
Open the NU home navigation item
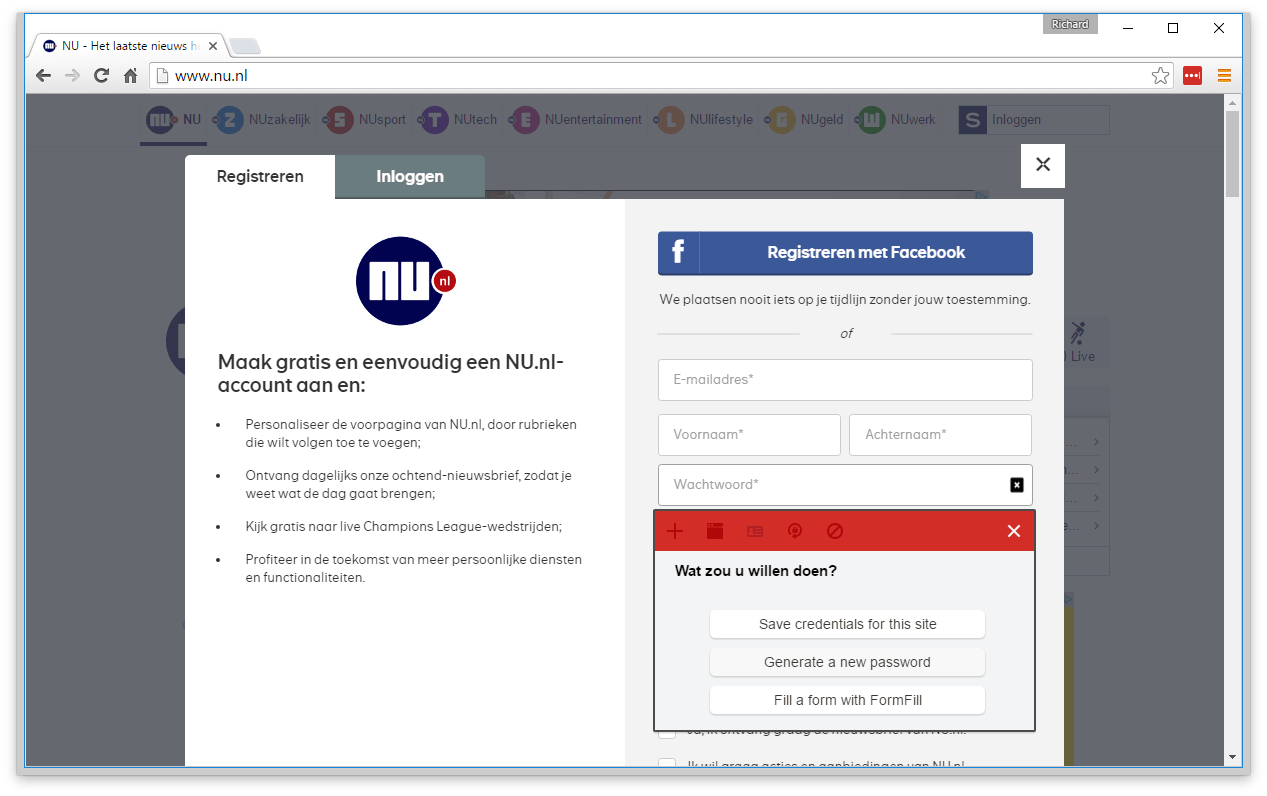(173, 120)
